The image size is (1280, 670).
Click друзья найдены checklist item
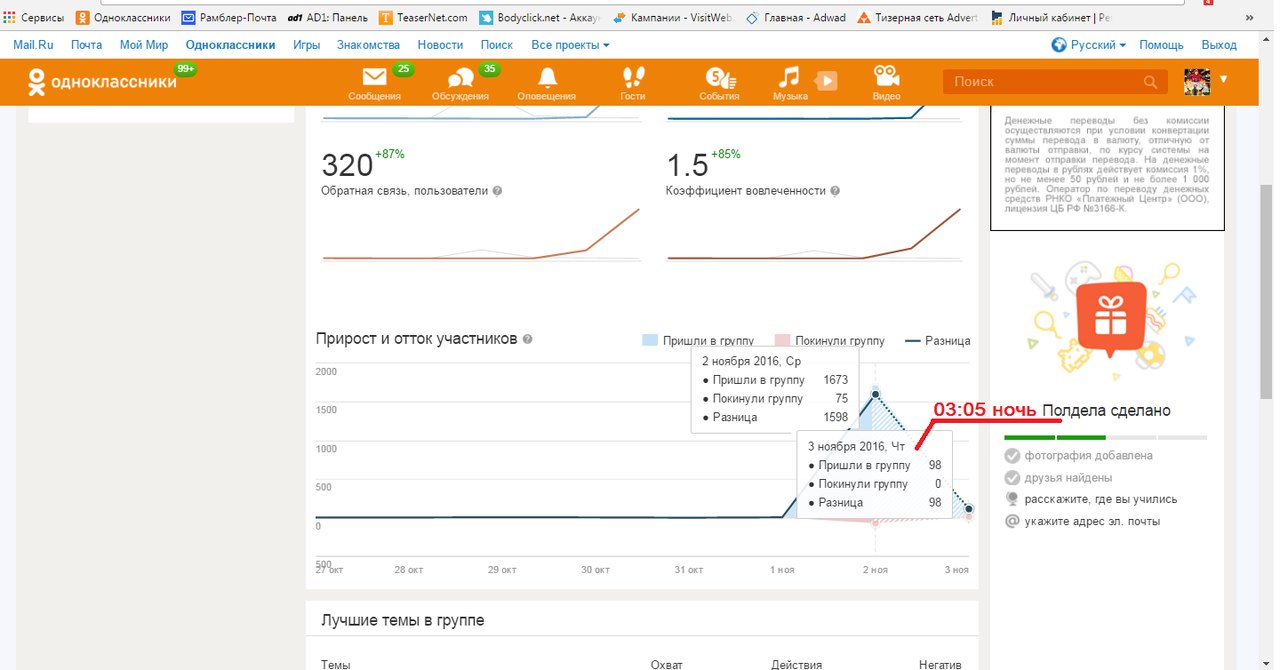point(1058,478)
